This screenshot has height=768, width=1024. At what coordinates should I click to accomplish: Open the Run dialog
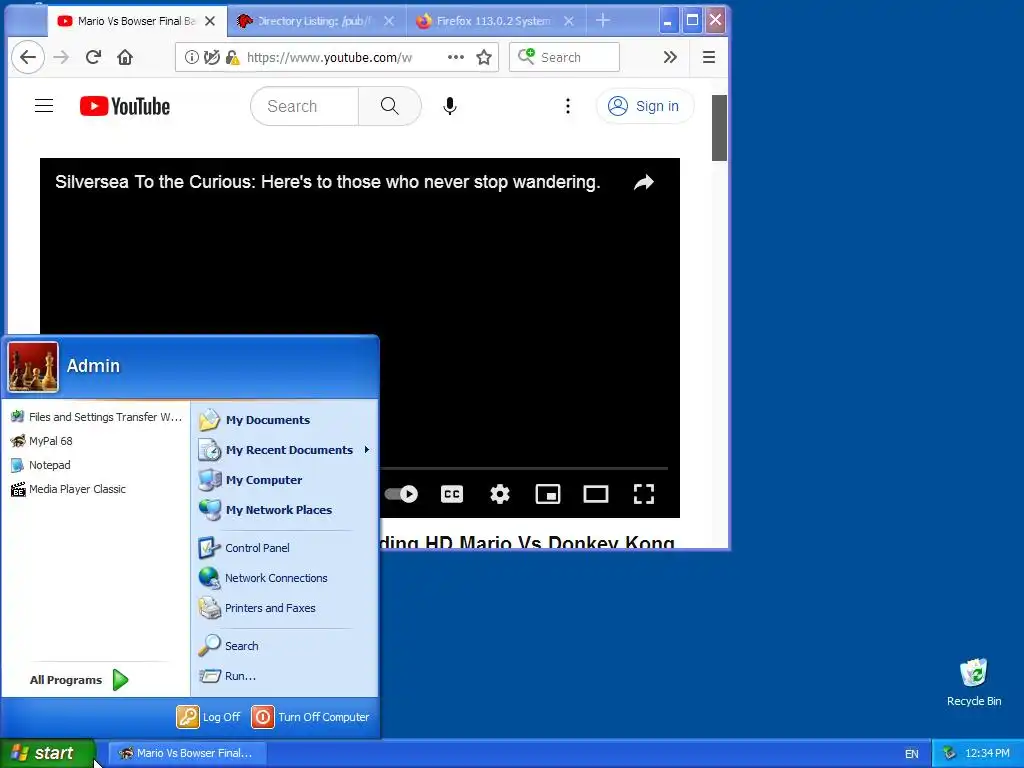pos(227,676)
